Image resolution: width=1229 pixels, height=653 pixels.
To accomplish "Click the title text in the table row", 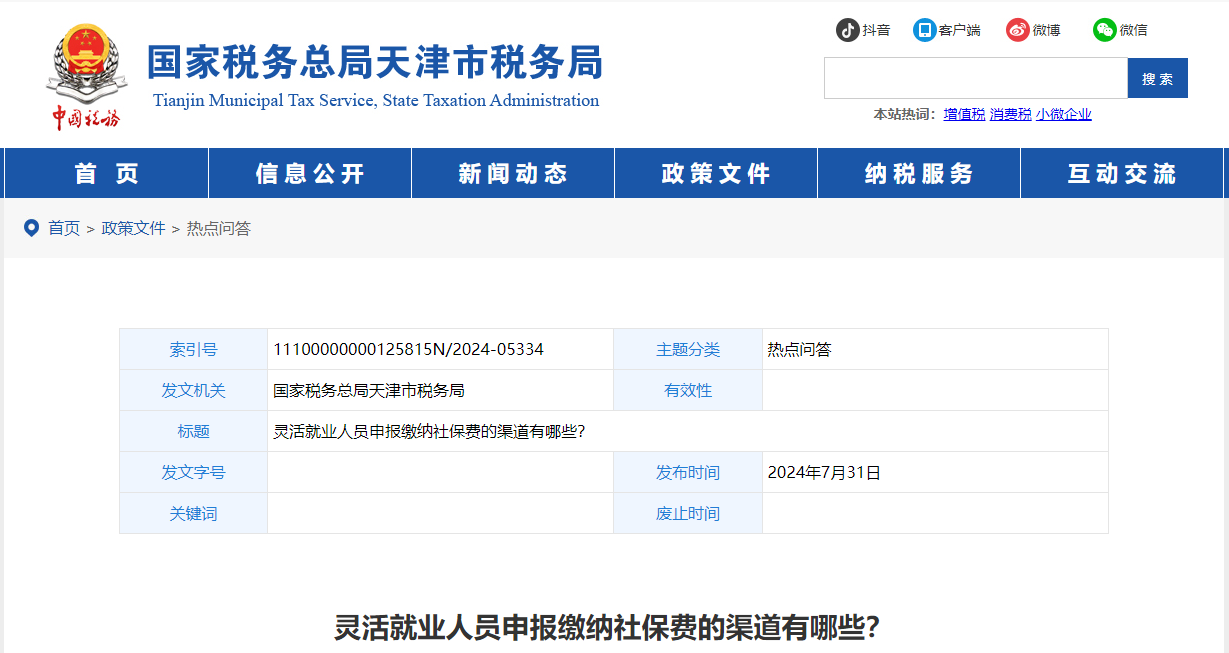I will tap(429, 431).
